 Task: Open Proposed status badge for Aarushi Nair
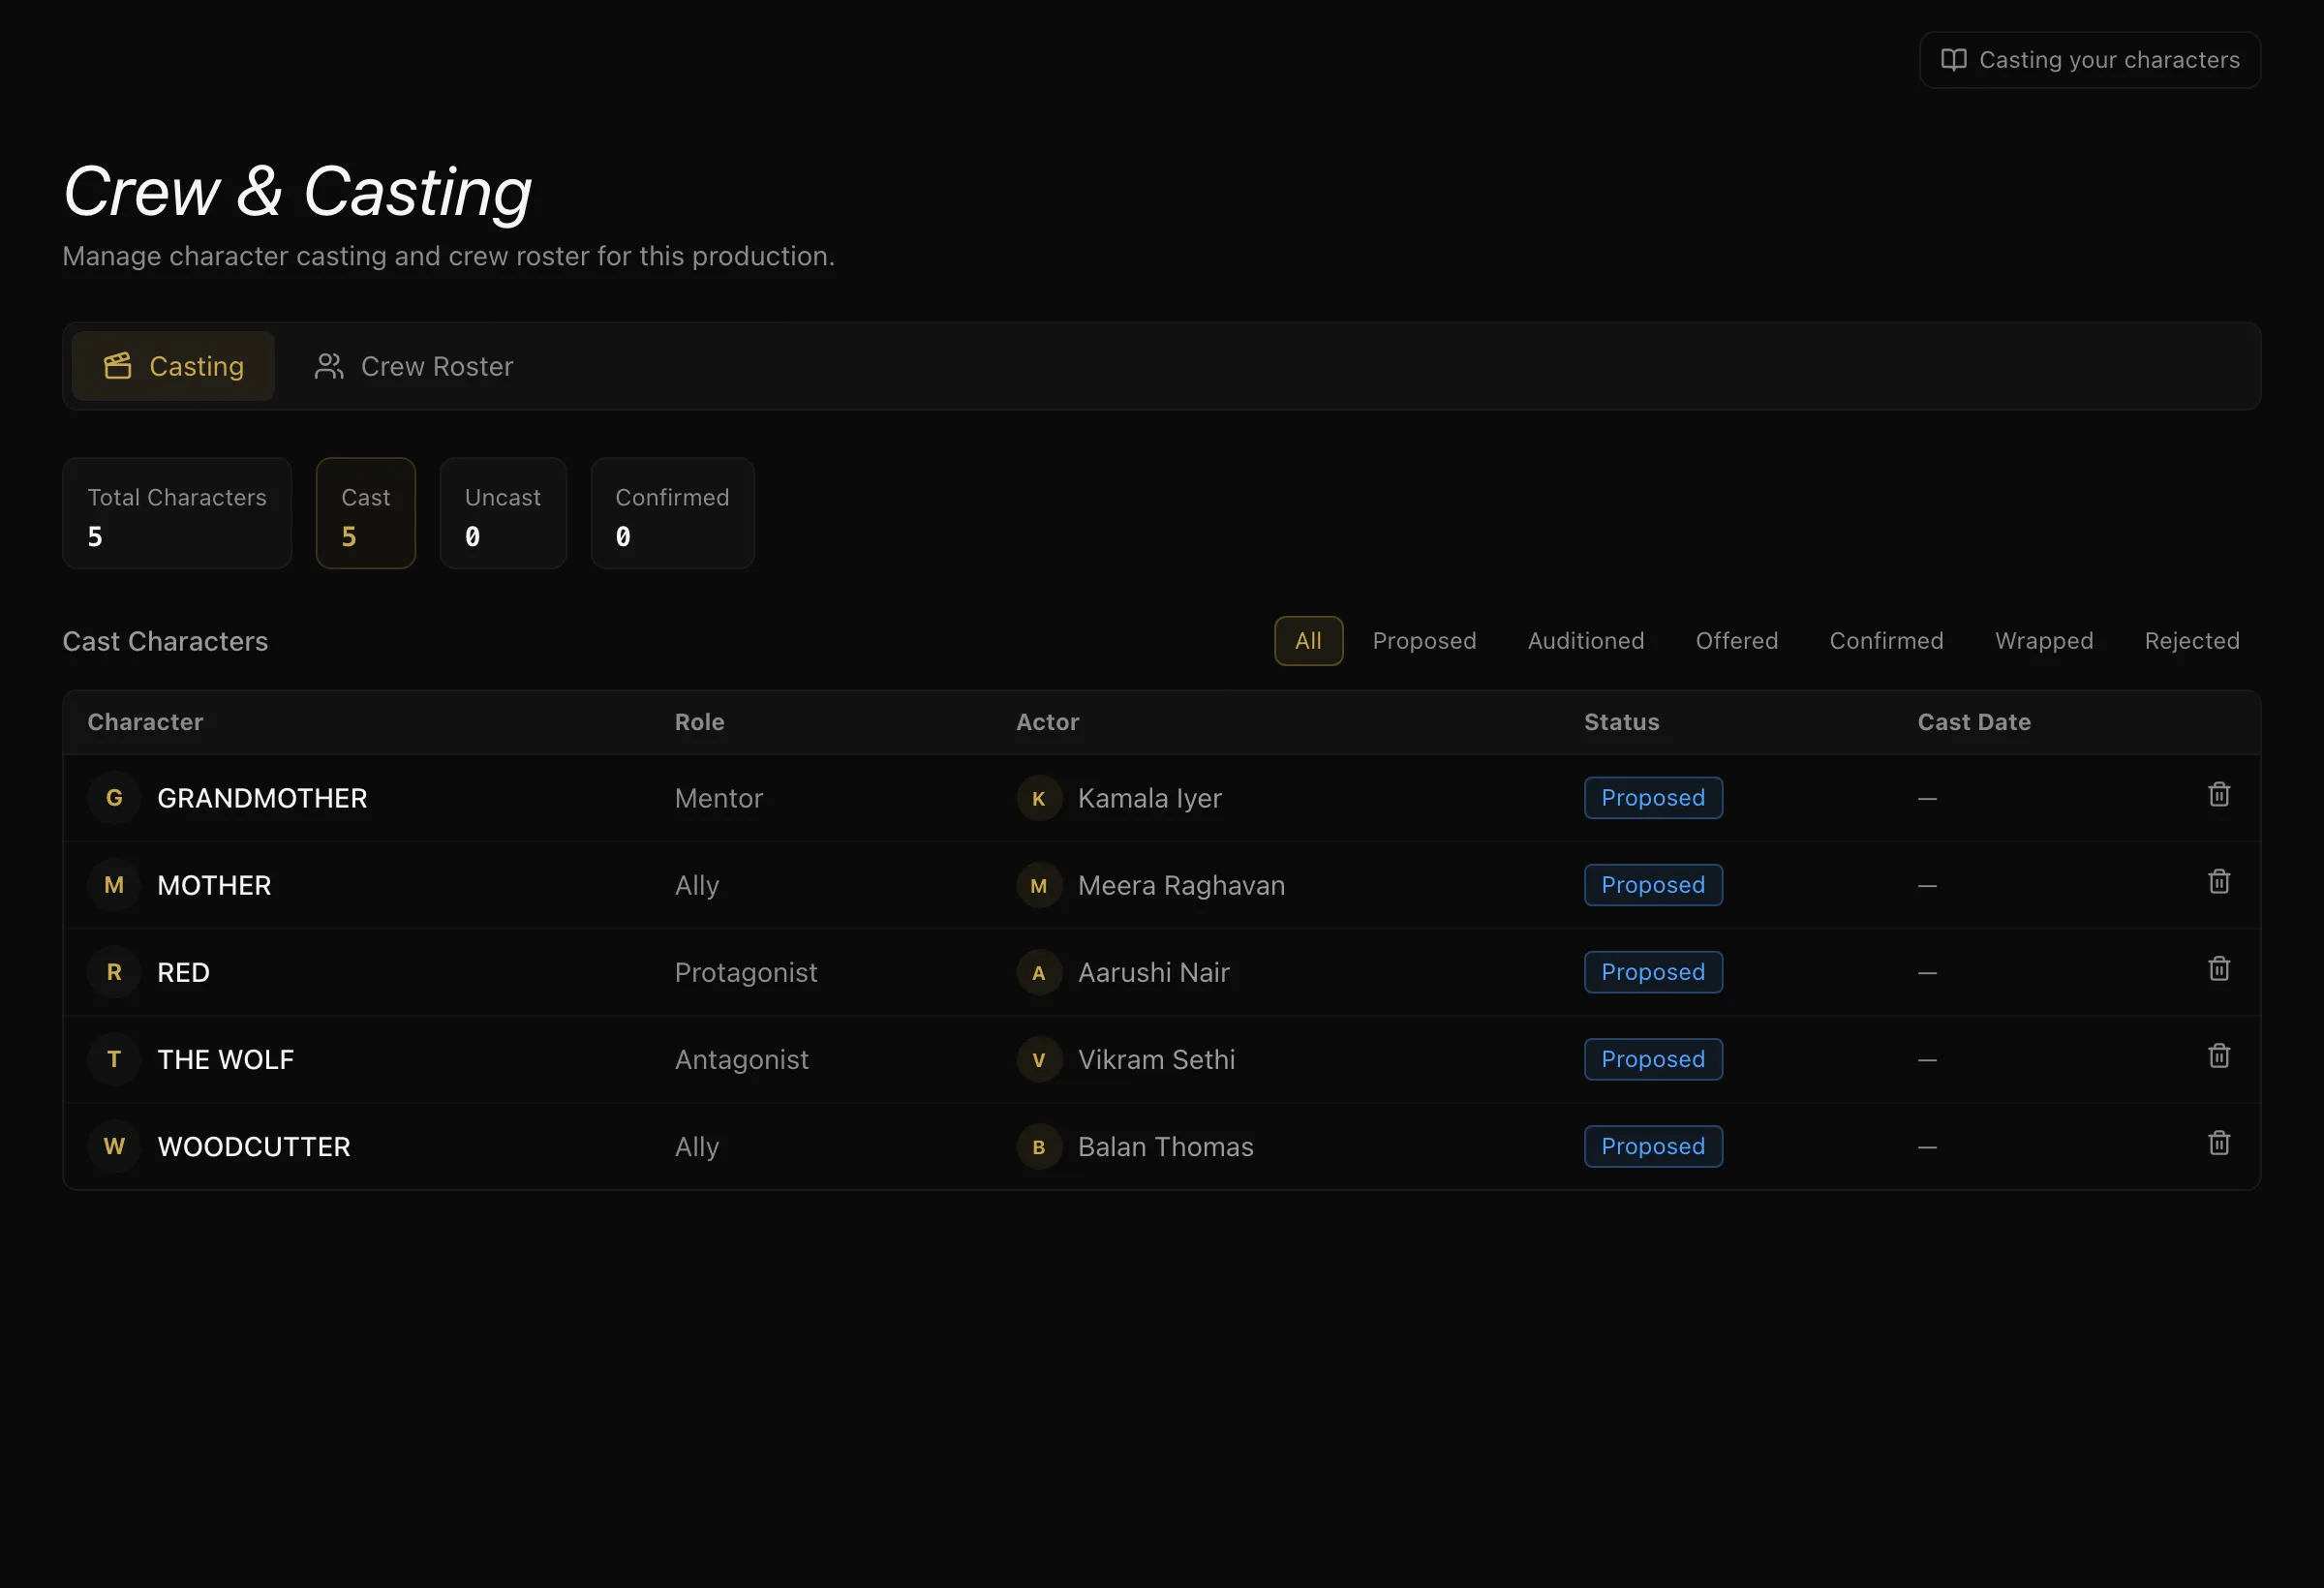pyautogui.click(x=1653, y=972)
